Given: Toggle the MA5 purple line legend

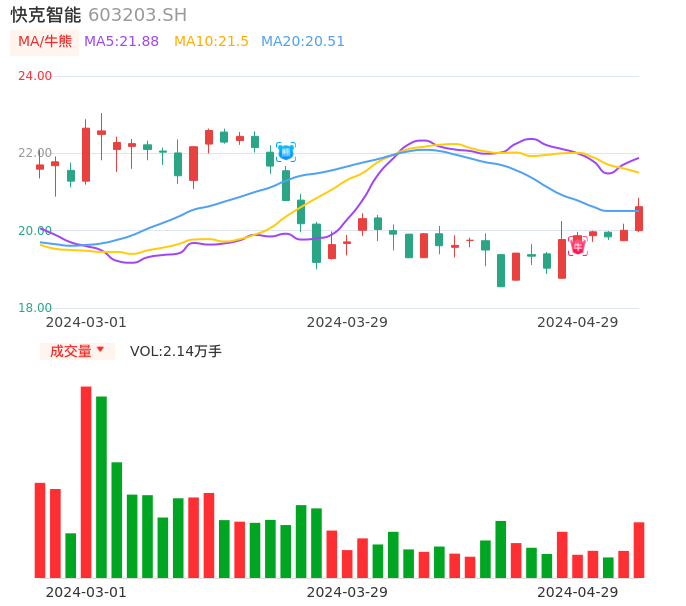Looking at the screenshot, I should 121,42.
